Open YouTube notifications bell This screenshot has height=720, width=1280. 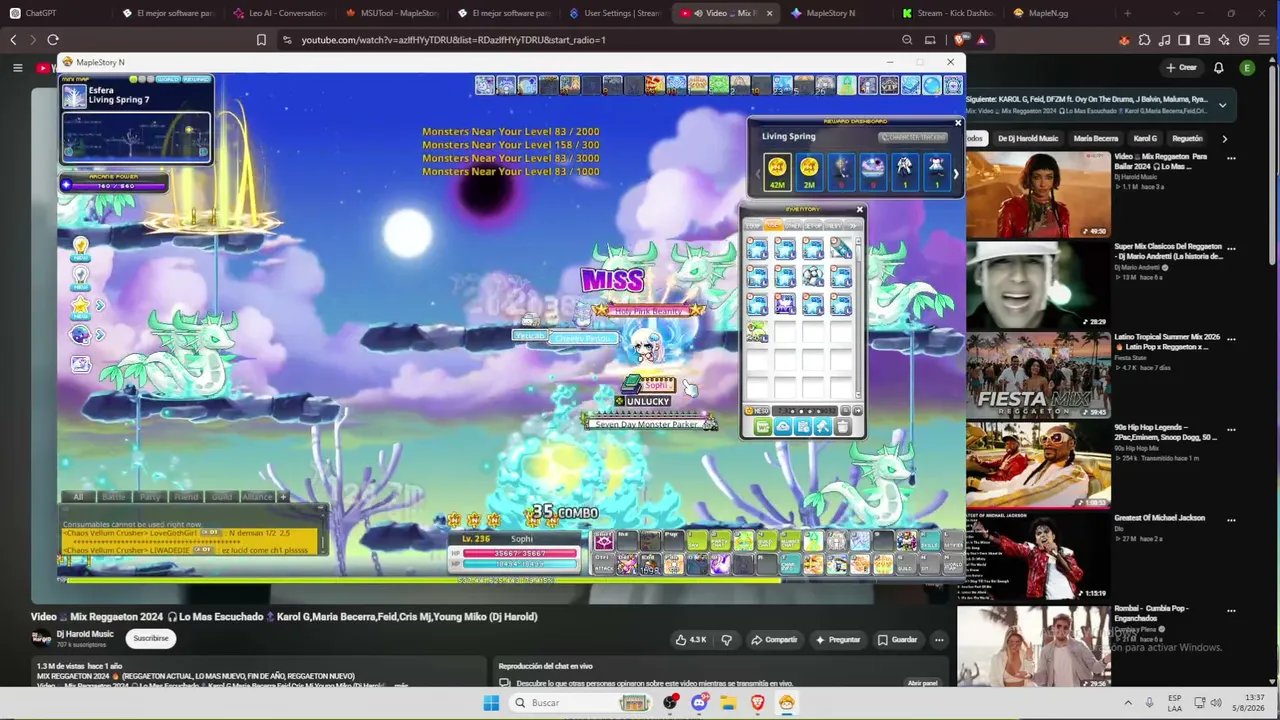tap(1218, 67)
